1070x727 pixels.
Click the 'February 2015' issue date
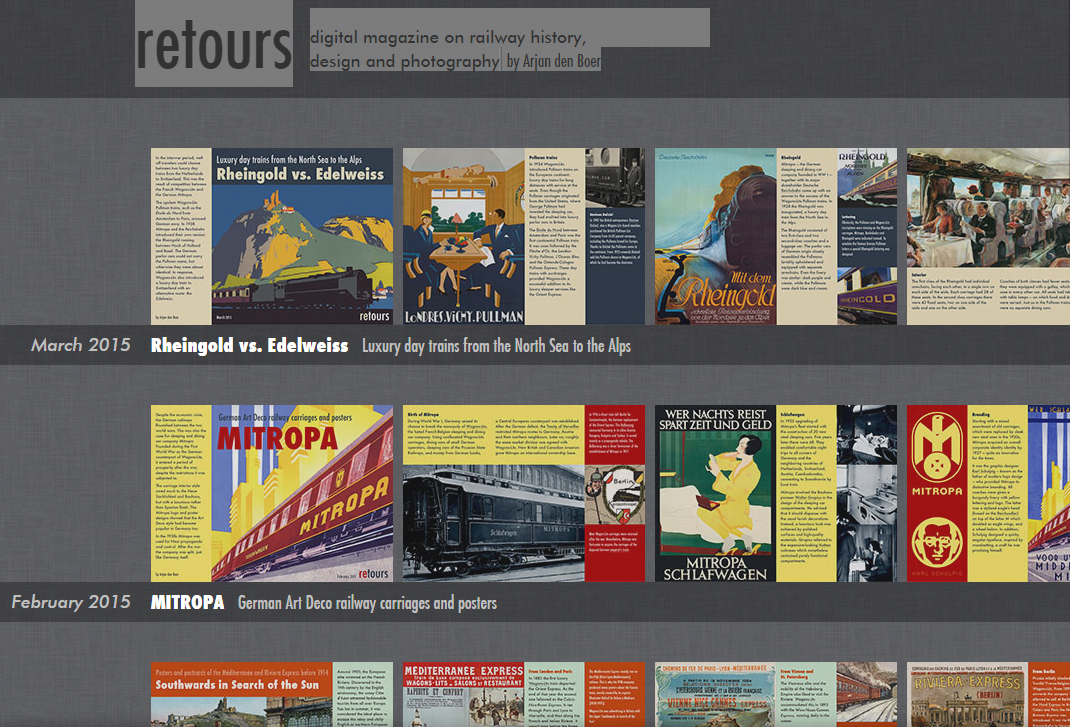point(71,602)
